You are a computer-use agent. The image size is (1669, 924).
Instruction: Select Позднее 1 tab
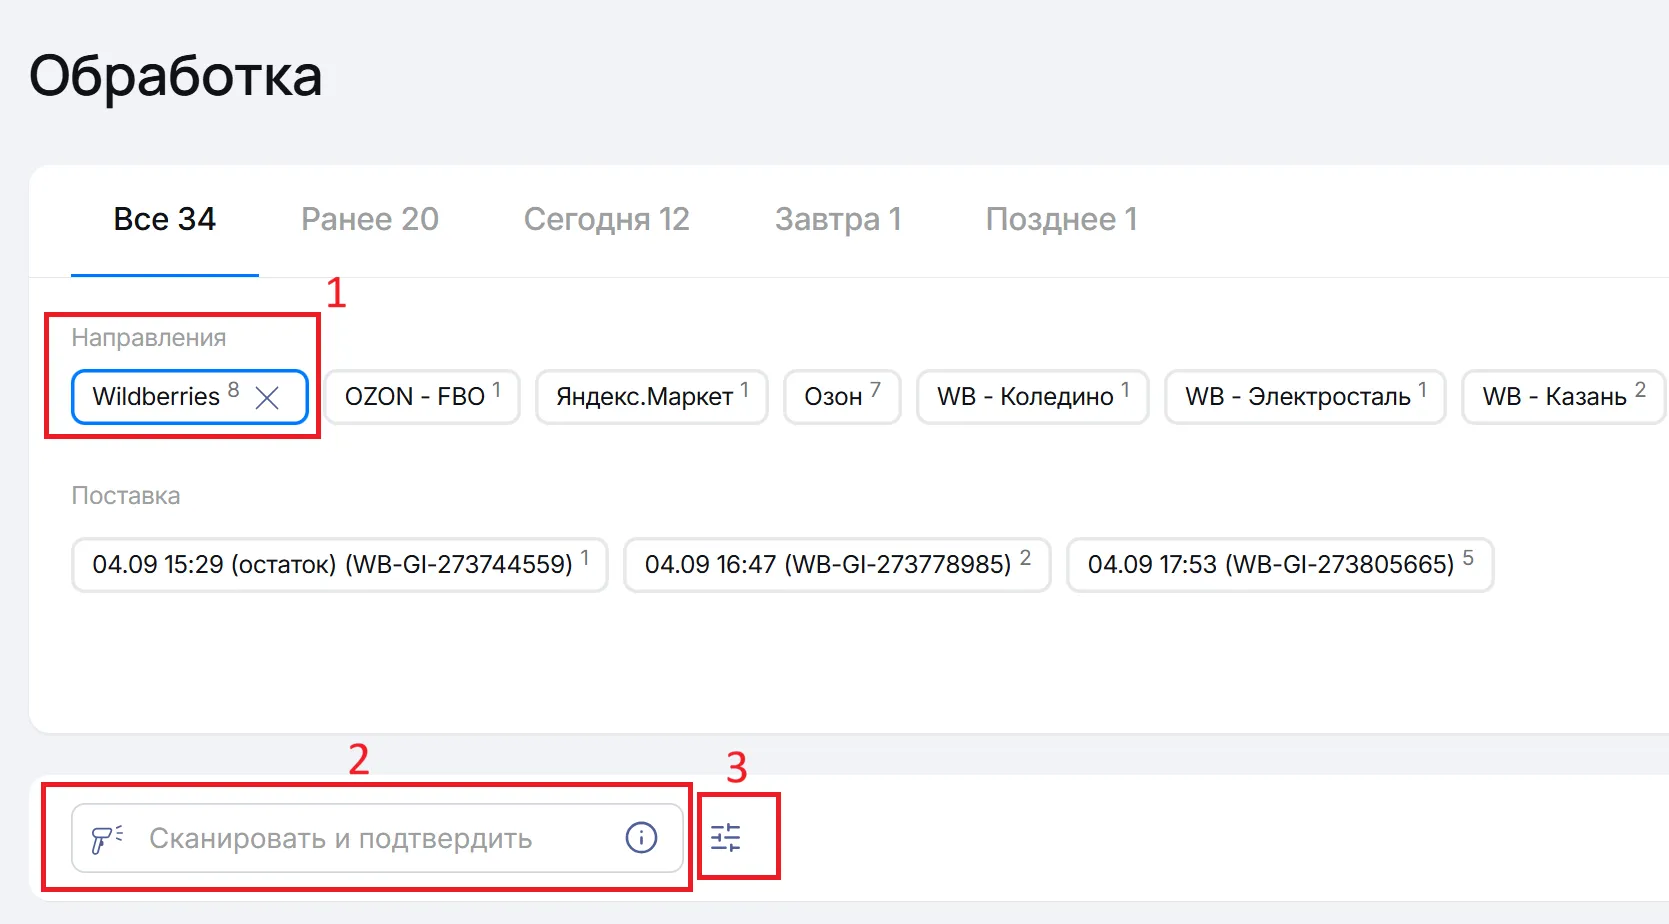click(1062, 219)
